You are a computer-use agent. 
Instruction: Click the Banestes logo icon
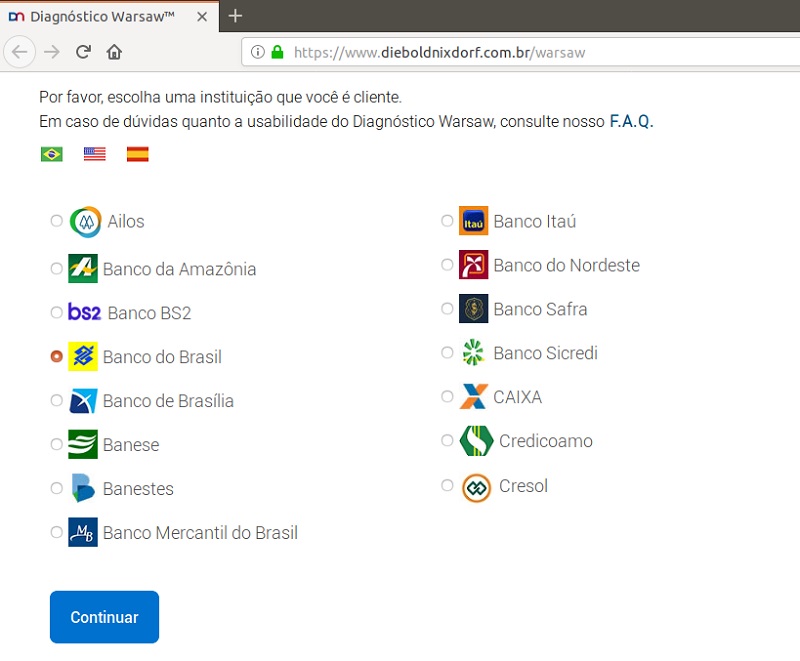pos(83,488)
